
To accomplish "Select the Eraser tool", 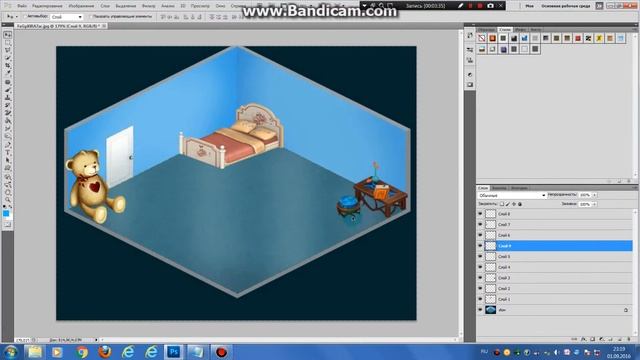I will 7,113.
